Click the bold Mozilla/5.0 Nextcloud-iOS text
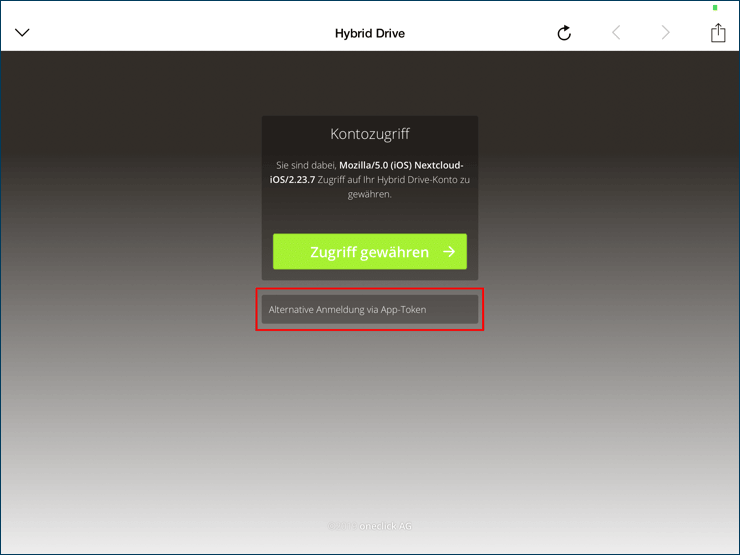 [x=400, y=165]
